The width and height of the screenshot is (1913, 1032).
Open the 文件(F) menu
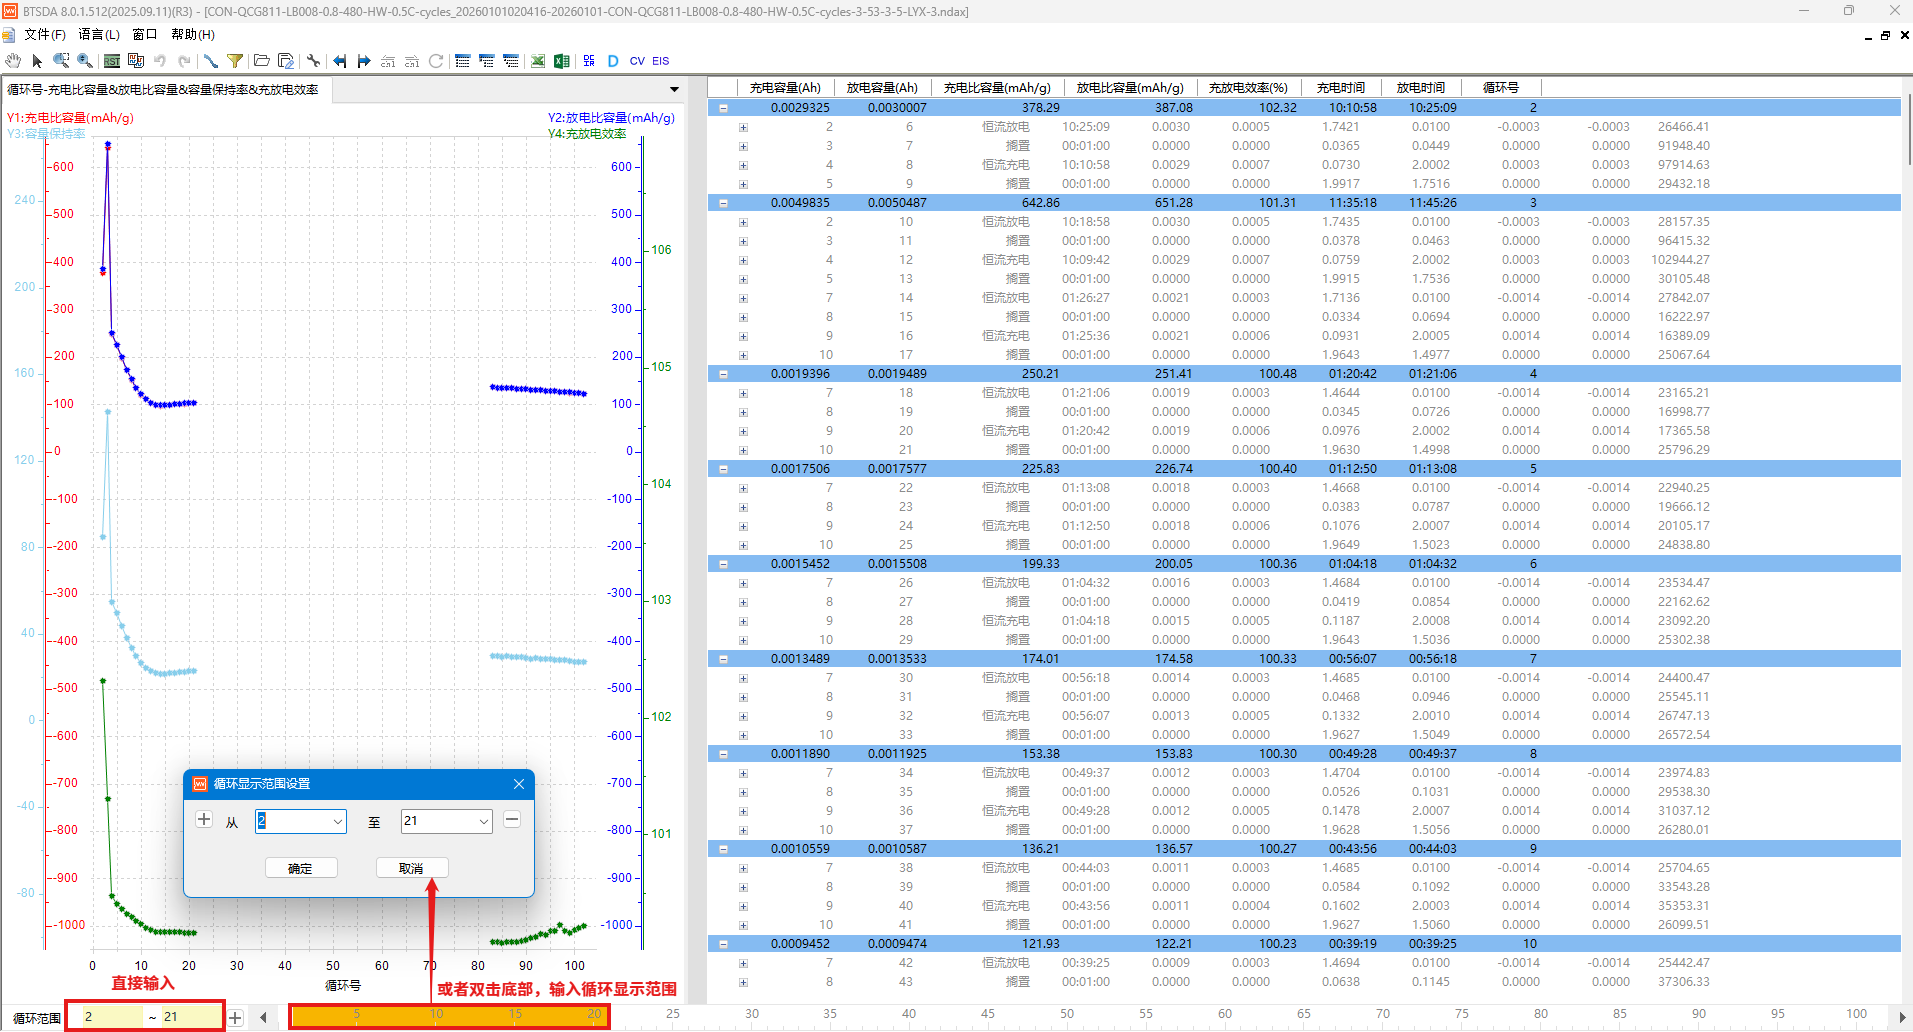pos(44,34)
